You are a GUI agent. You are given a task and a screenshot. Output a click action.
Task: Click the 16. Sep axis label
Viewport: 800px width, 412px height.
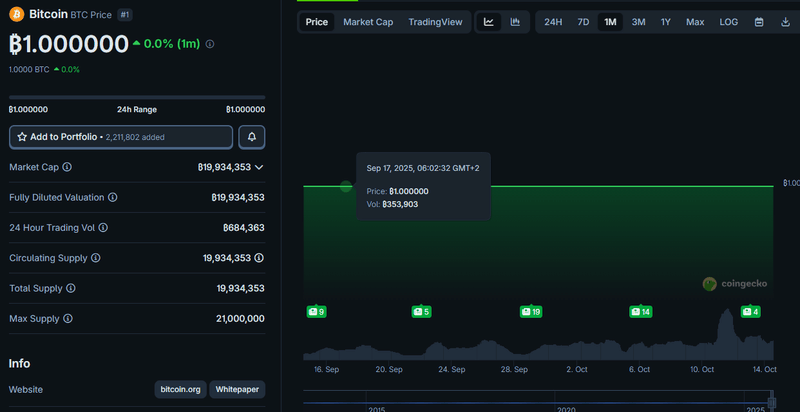[327, 370]
